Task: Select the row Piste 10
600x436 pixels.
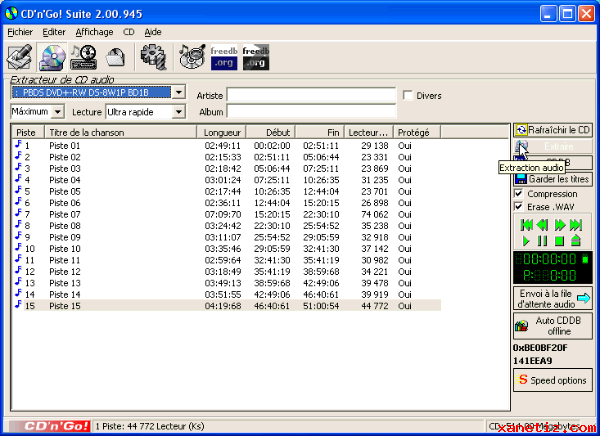Action: tap(227, 248)
